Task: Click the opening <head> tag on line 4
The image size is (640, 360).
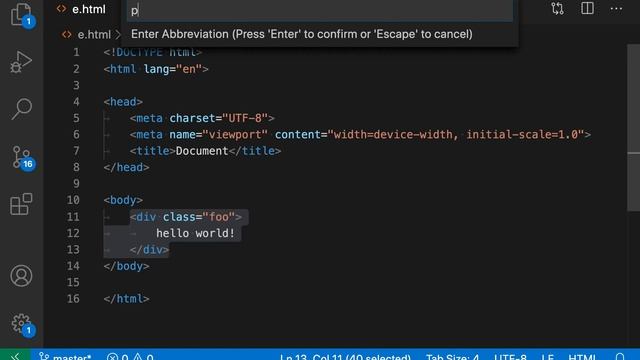Action: [123, 102]
